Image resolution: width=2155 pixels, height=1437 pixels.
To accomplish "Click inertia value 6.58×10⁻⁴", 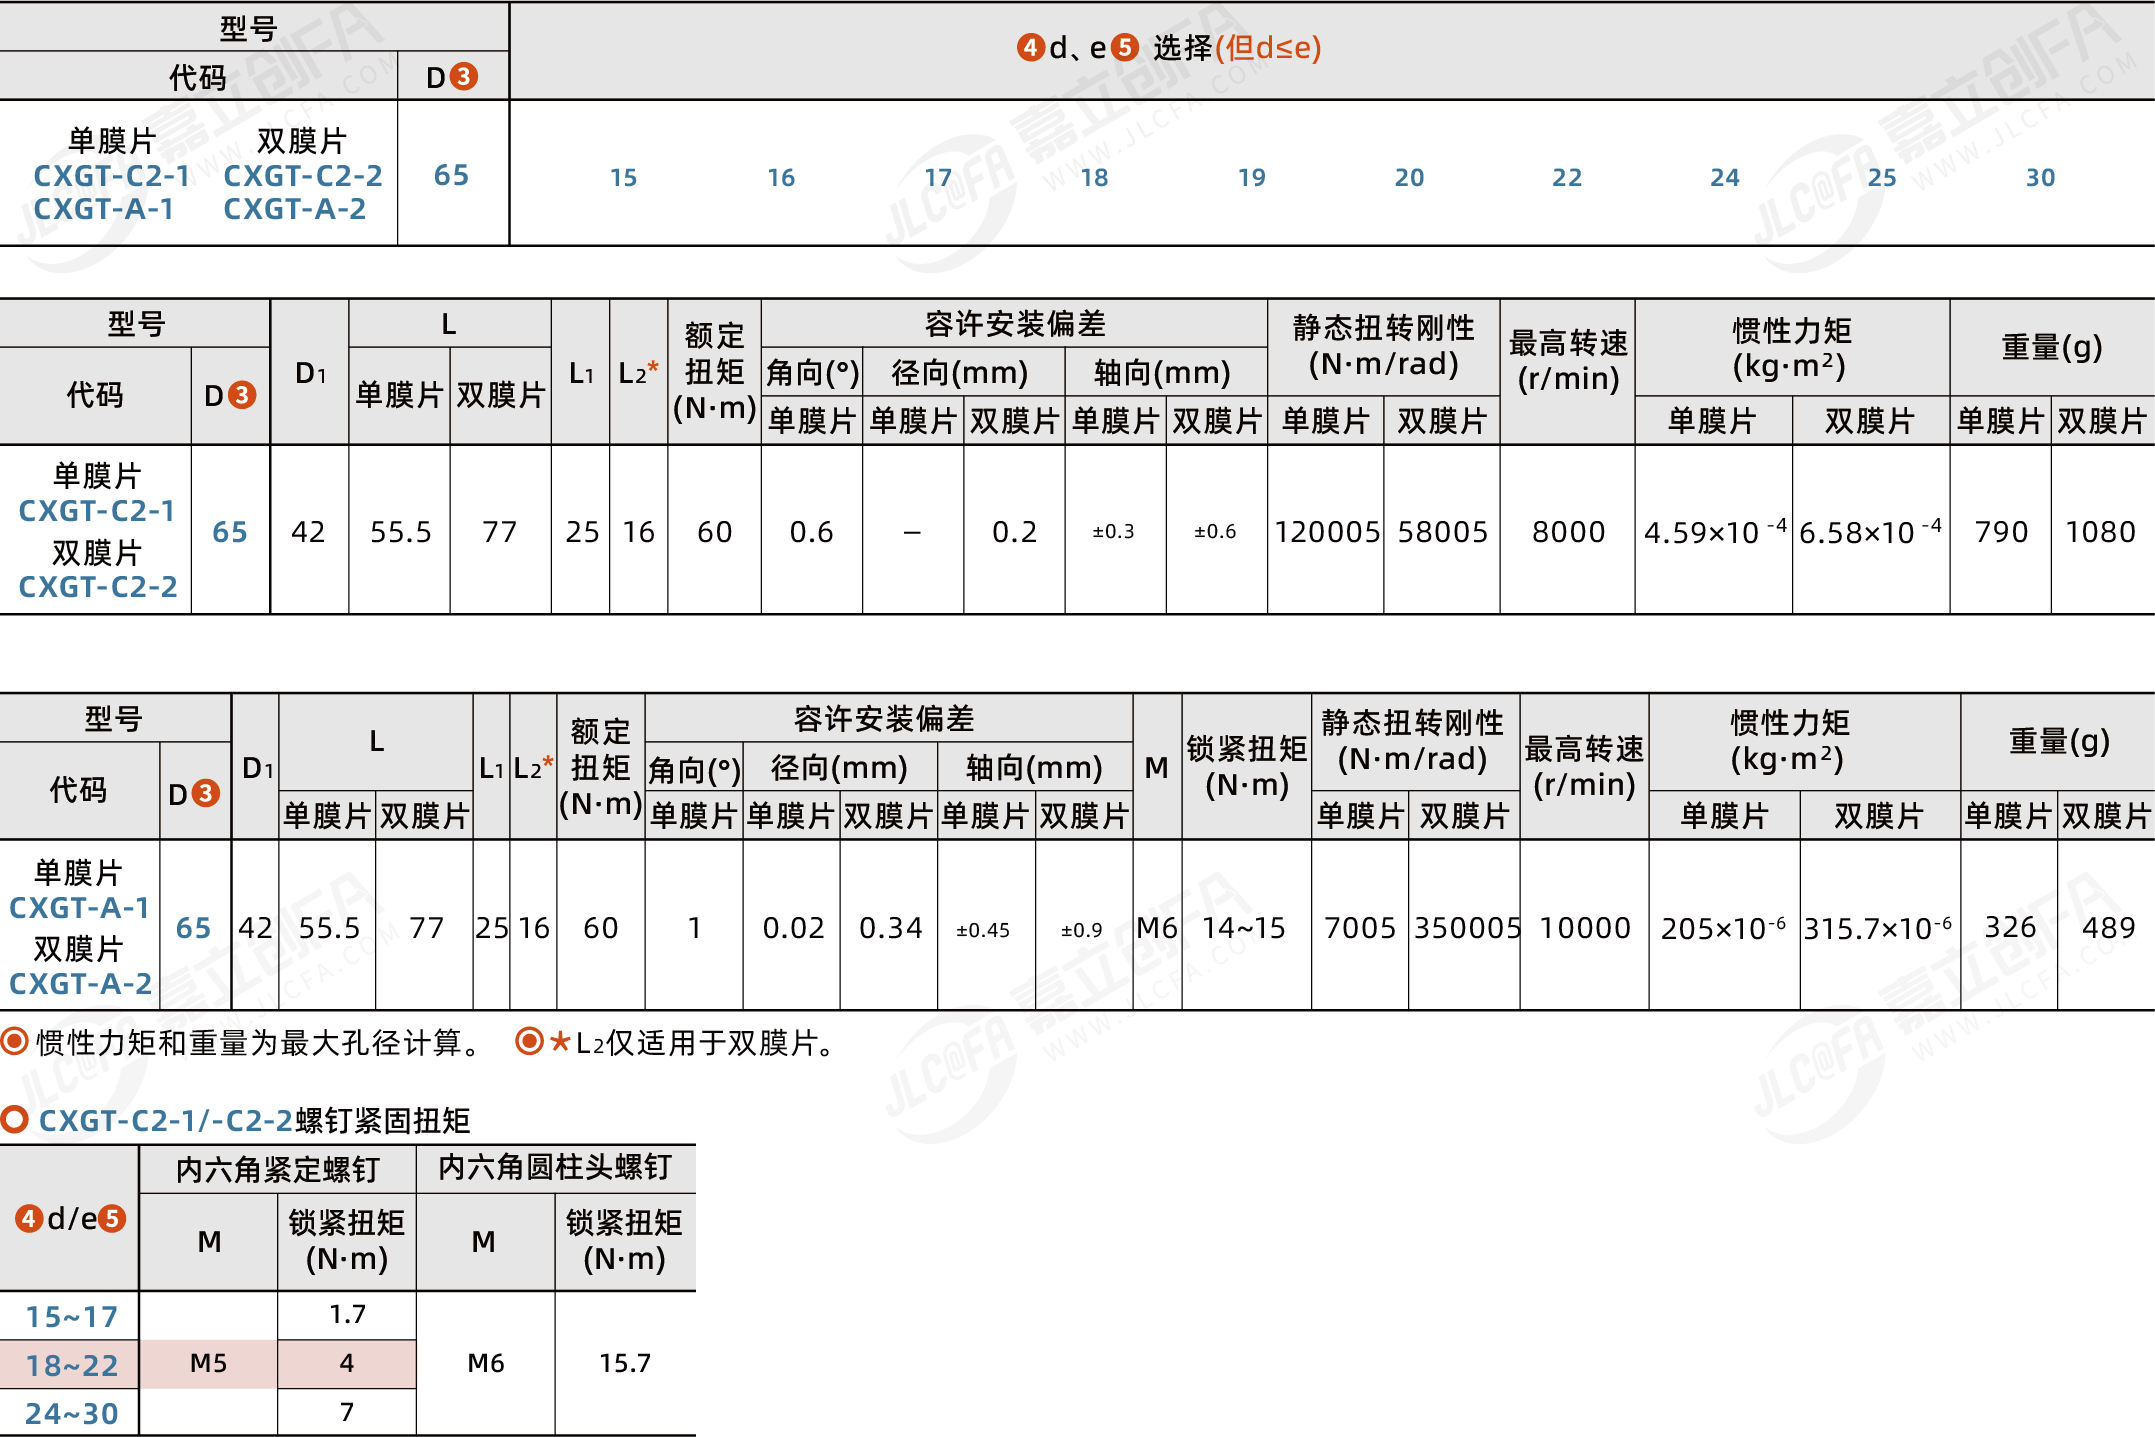I will (x=1870, y=531).
